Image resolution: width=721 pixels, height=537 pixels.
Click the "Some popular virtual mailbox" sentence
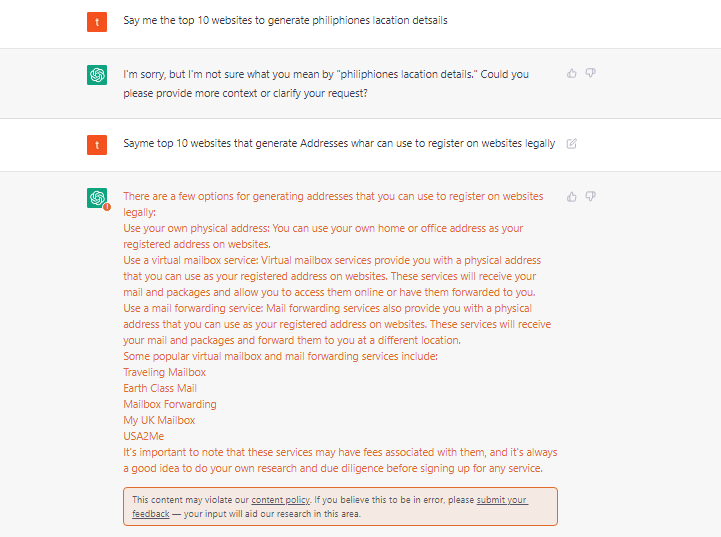[280, 356]
